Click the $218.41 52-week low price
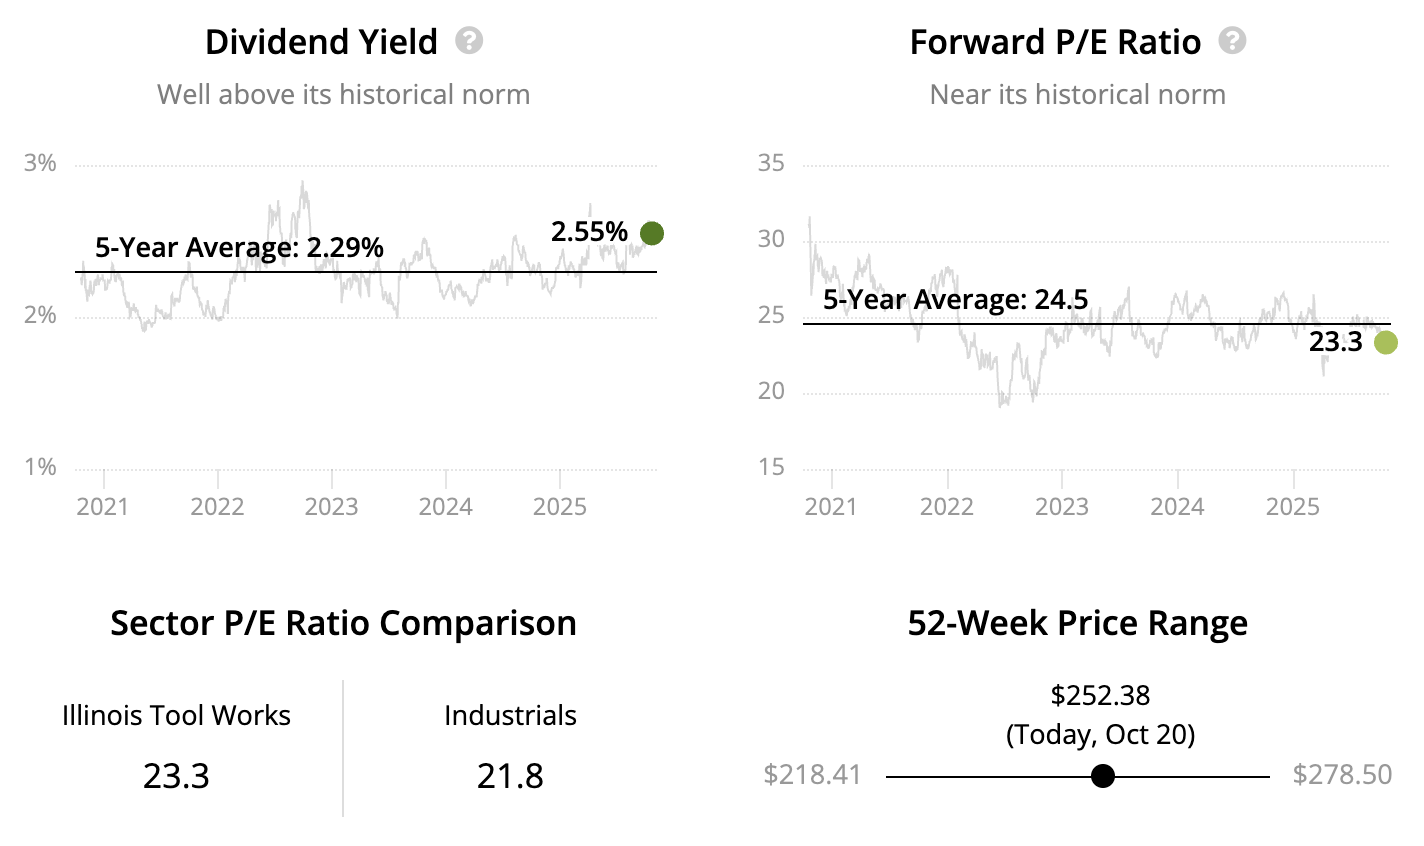The height and width of the screenshot is (846, 1424). pyautogui.click(x=812, y=775)
